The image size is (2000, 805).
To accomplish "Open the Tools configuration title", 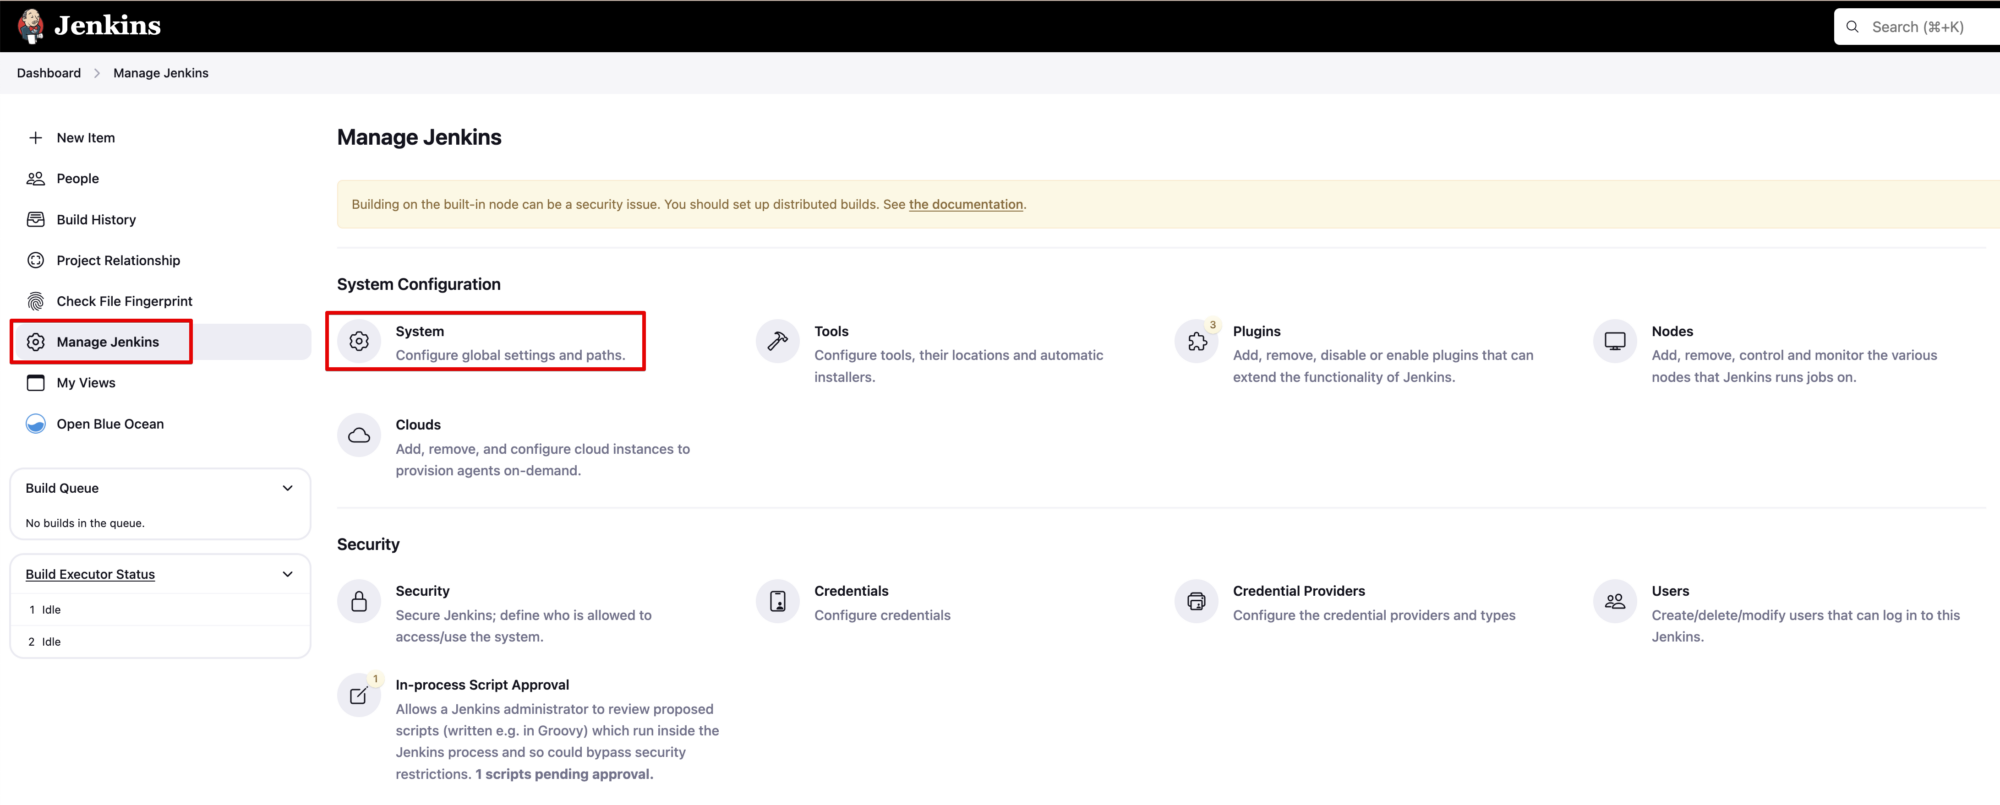I will [x=831, y=332].
